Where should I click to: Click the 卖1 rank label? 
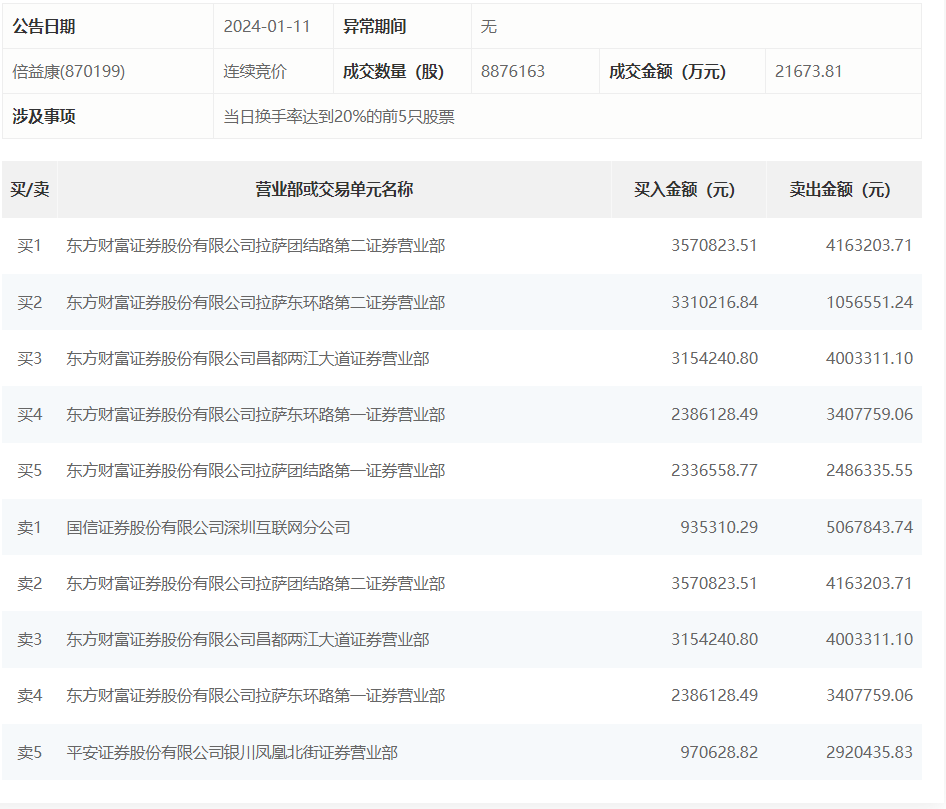(30, 527)
